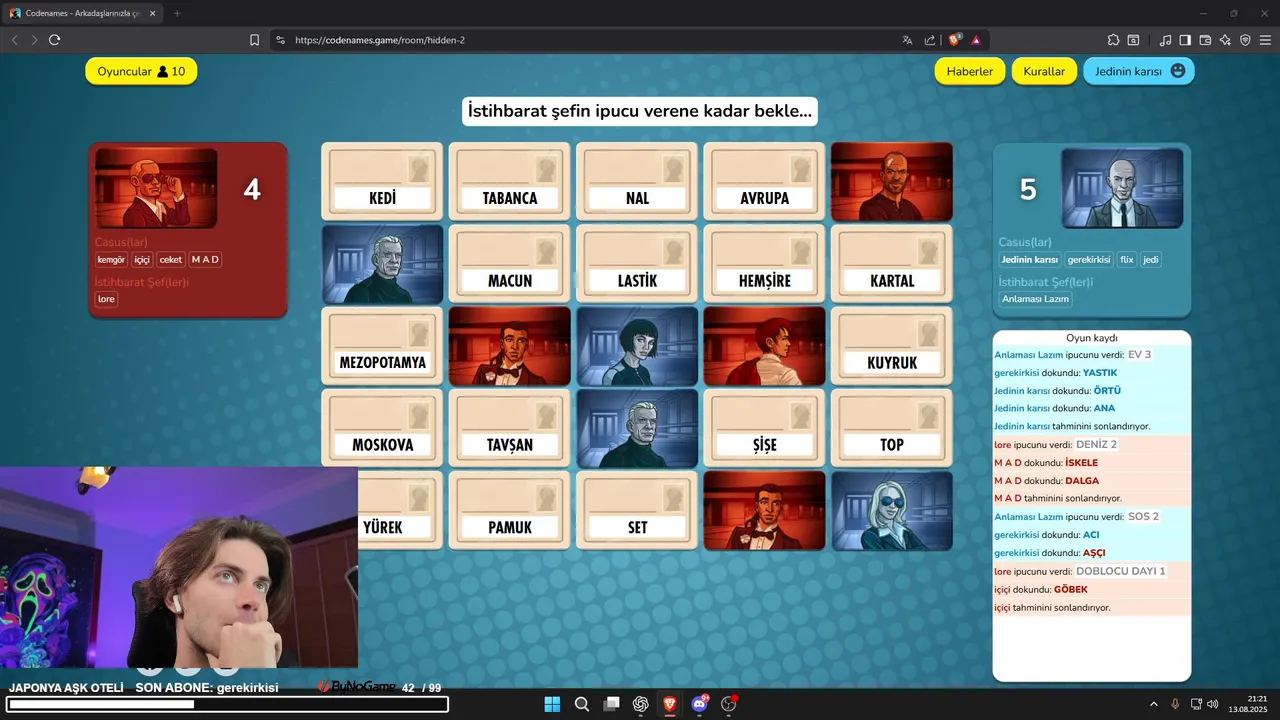The width and height of the screenshot is (1280, 720).
Task: Open ChatGPT icon on taskbar
Action: coord(641,704)
